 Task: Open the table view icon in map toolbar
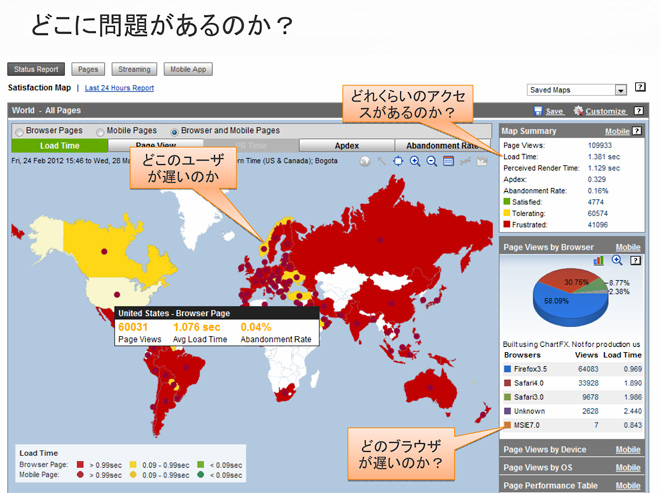tap(448, 161)
